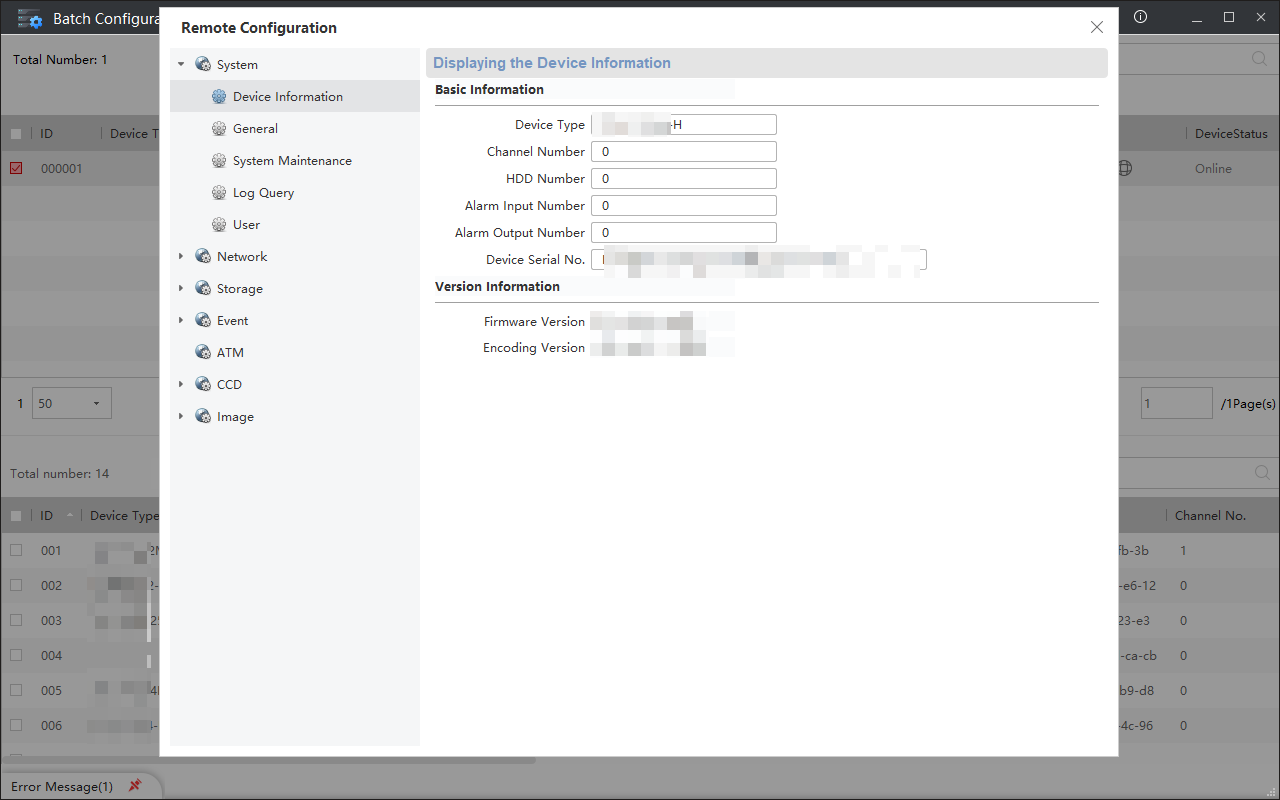Click the pin icon beside Error Message
The image size is (1280, 800).
(x=135, y=785)
